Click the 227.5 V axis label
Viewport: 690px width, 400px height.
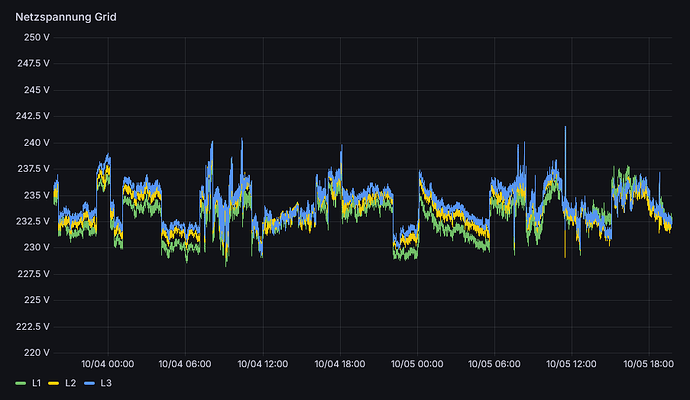tap(33, 274)
